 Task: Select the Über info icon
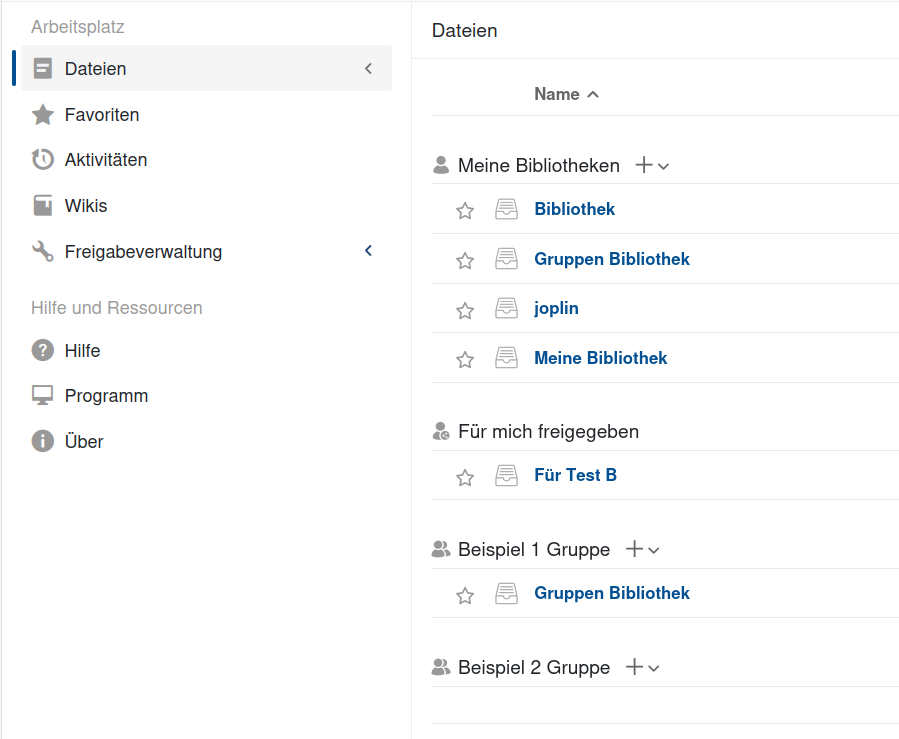(40, 441)
